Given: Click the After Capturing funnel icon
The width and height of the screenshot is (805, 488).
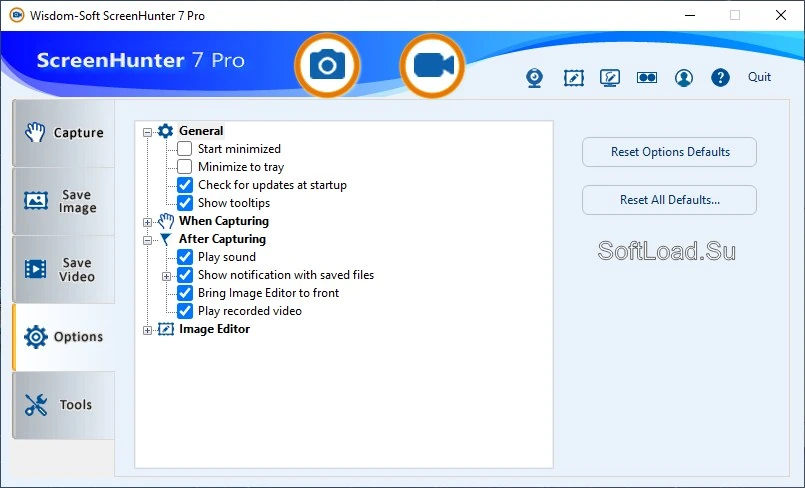Looking at the screenshot, I should pyautogui.click(x=165, y=239).
